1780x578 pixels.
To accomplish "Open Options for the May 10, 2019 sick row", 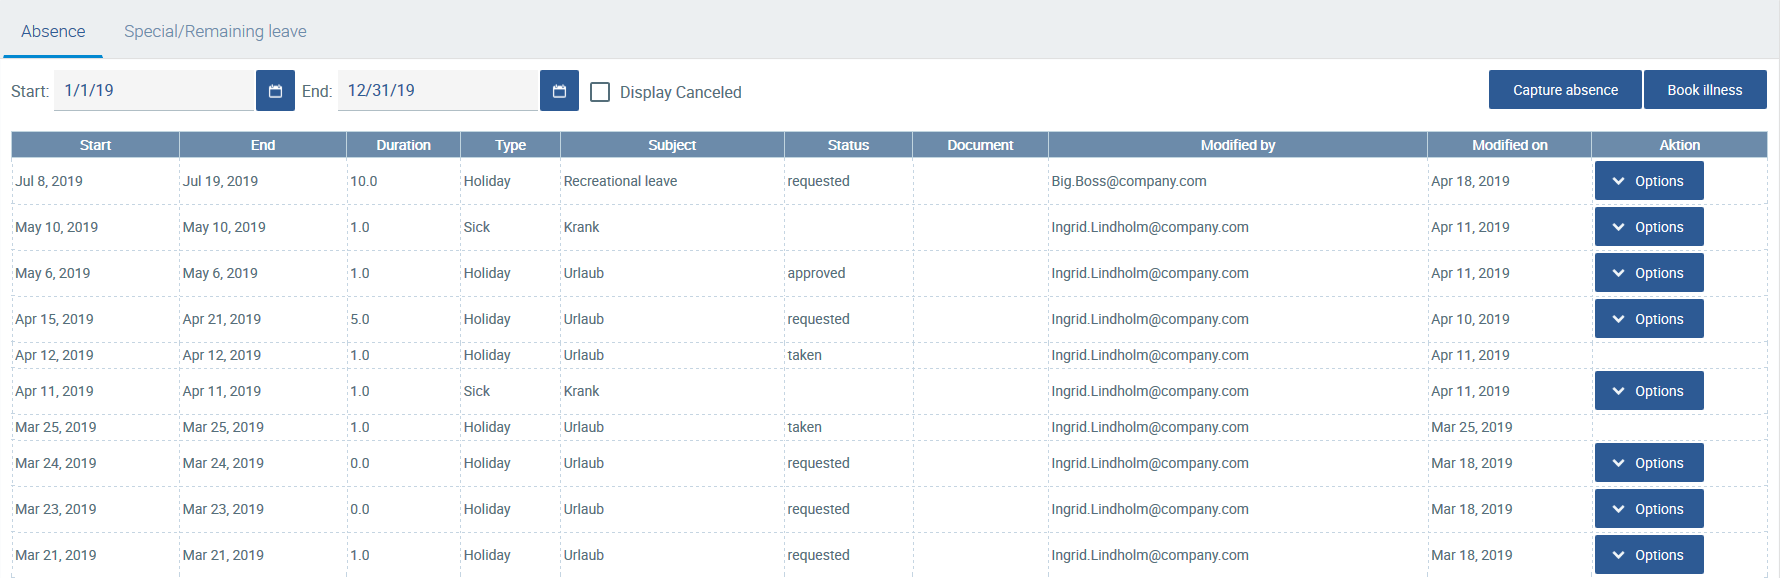I will 1648,227.
